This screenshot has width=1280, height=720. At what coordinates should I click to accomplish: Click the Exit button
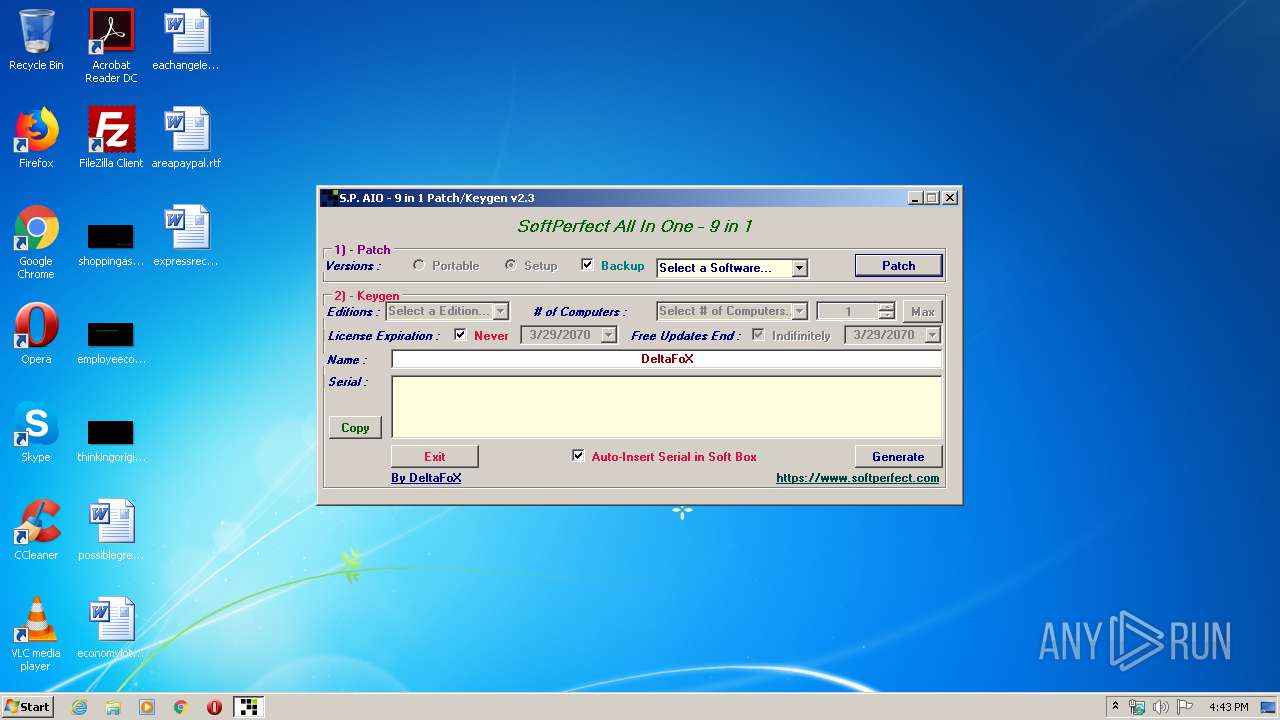point(434,456)
